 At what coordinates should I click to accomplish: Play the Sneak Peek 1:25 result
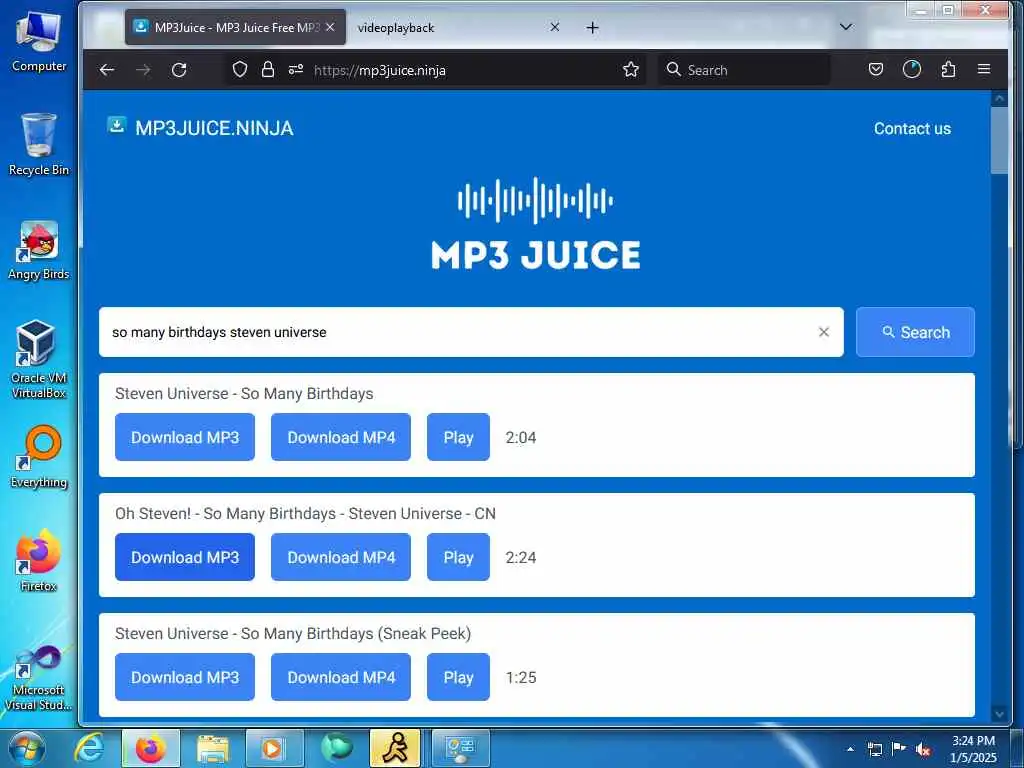(x=458, y=677)
